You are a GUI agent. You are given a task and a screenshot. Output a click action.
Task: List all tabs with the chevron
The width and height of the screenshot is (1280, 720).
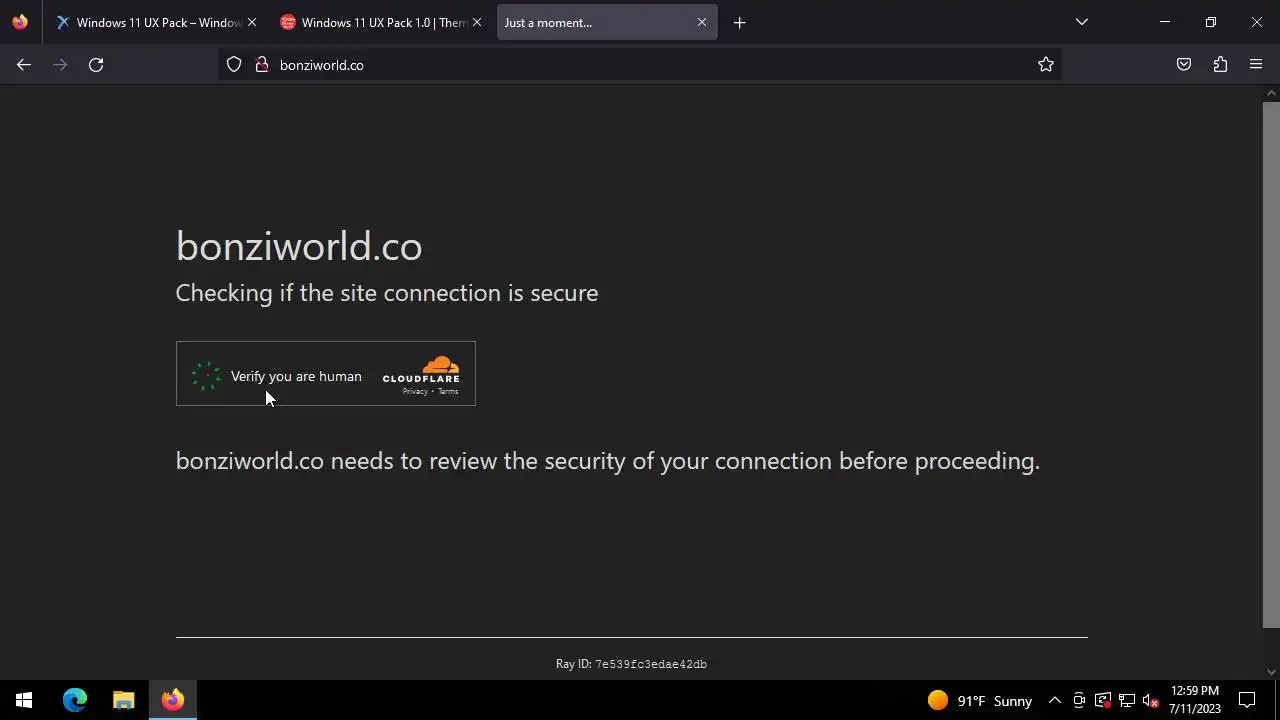point(1081,22)
